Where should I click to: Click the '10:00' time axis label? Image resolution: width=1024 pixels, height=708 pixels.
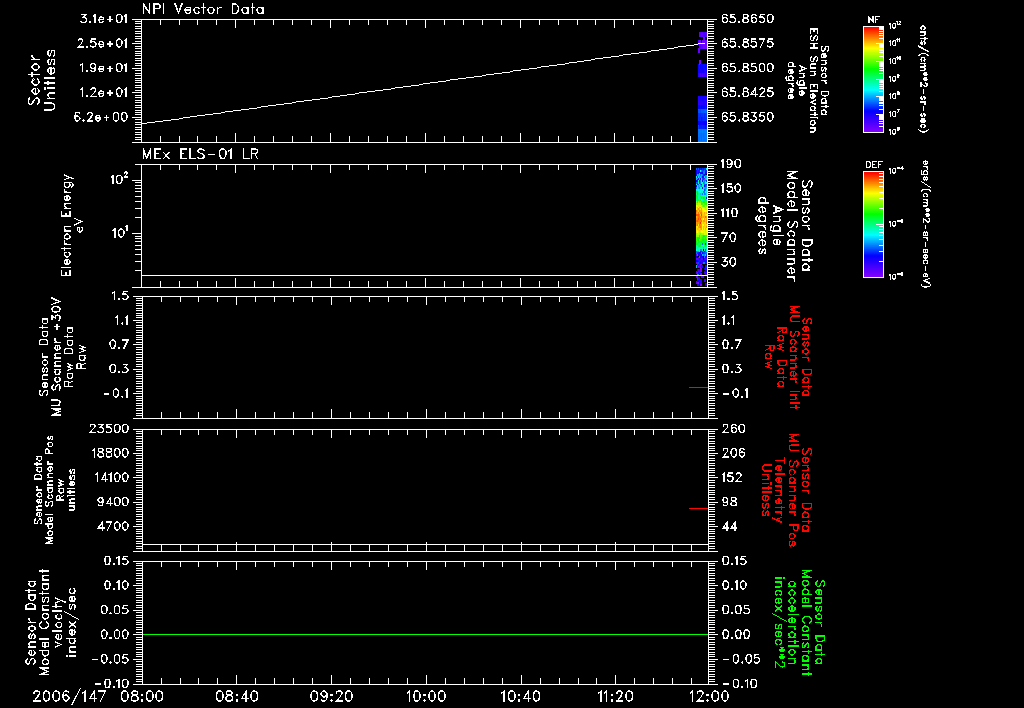425,696
